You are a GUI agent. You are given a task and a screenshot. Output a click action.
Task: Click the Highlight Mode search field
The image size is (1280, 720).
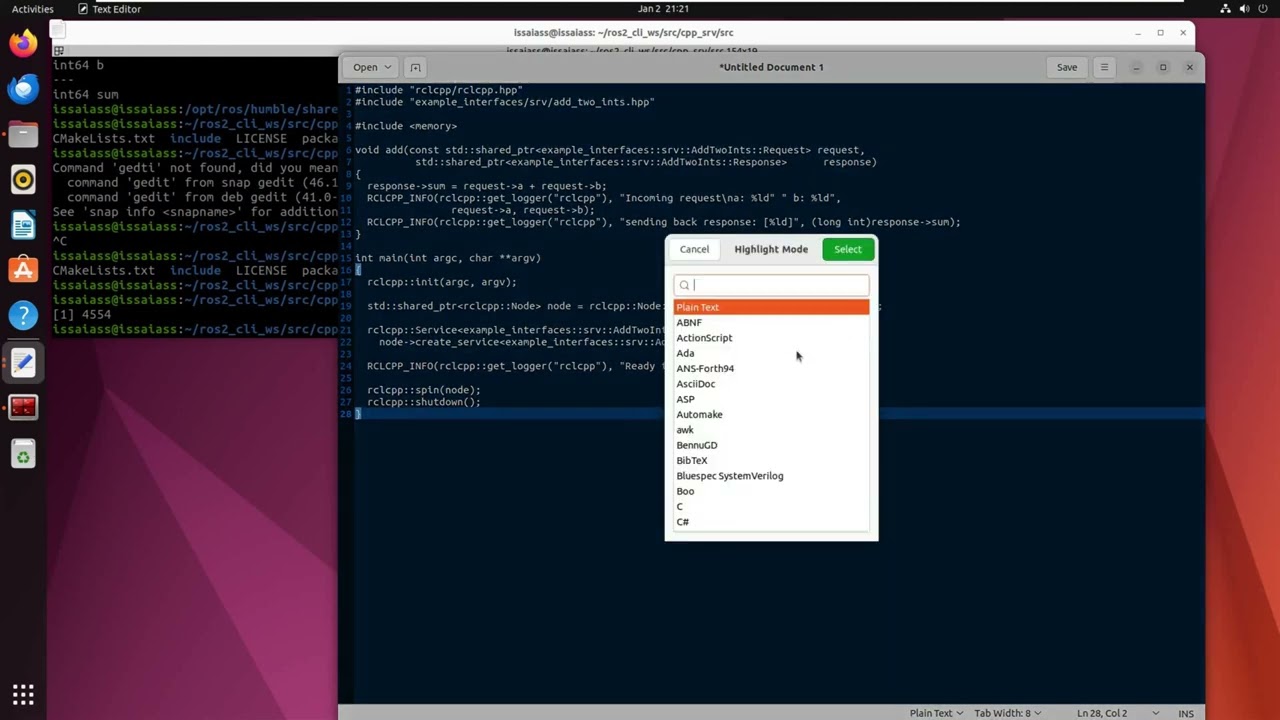click(x=771, y=285)
